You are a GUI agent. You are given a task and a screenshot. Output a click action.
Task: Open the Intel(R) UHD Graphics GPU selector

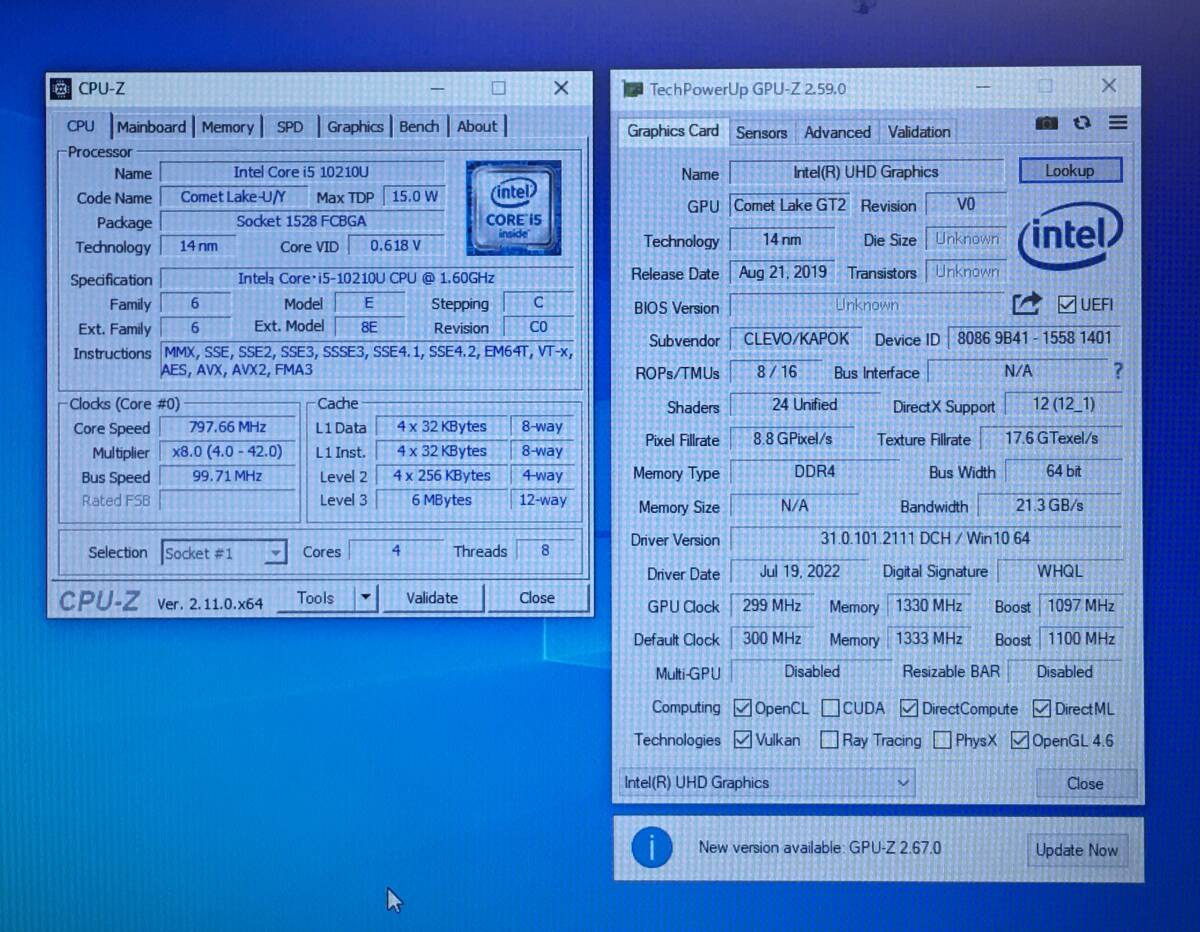[767, 783]
